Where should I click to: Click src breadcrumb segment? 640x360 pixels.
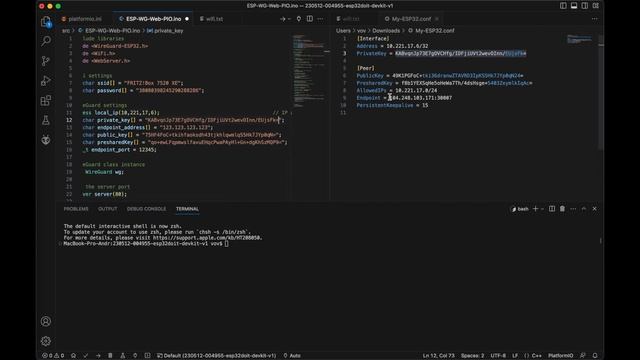click(66, 31)
